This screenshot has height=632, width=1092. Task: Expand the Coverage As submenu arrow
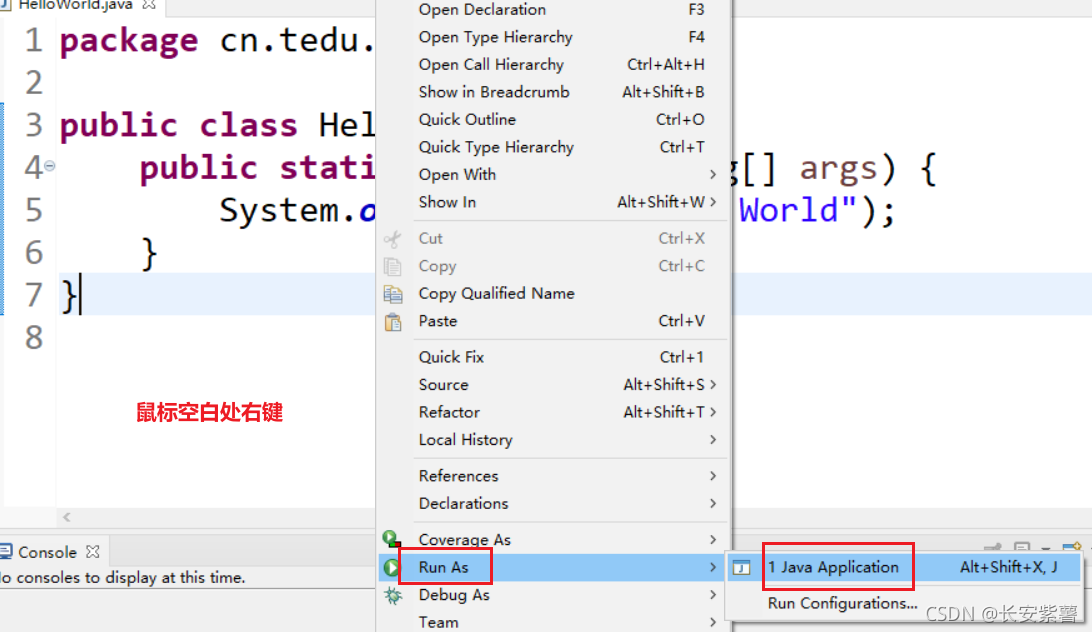pos(713,539)
